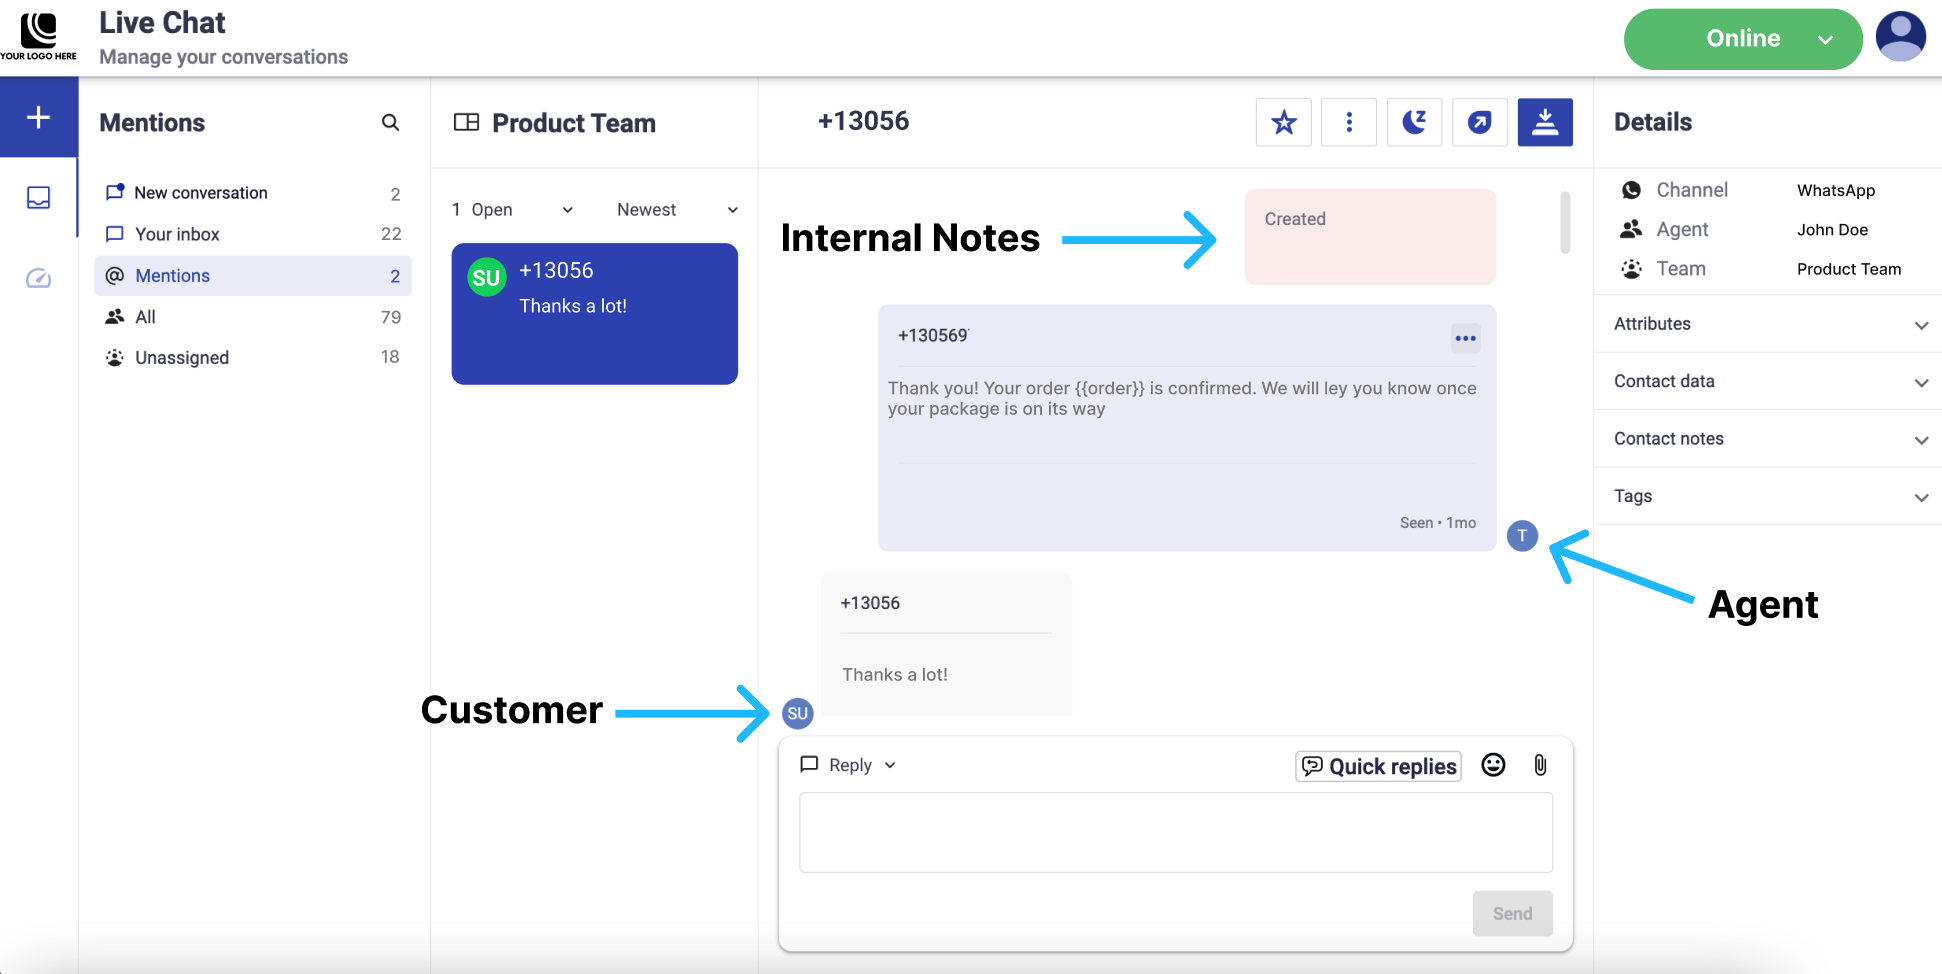
Task: Go to Your inbox
Action: 253,234
